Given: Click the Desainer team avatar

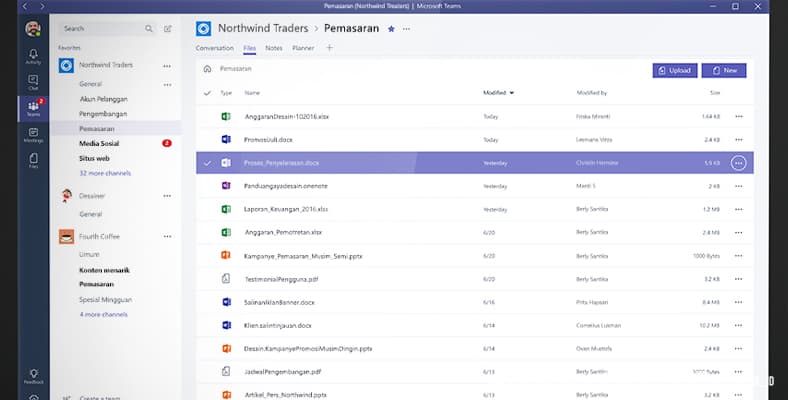Looking at the screenshot, I should click(66, 195).
